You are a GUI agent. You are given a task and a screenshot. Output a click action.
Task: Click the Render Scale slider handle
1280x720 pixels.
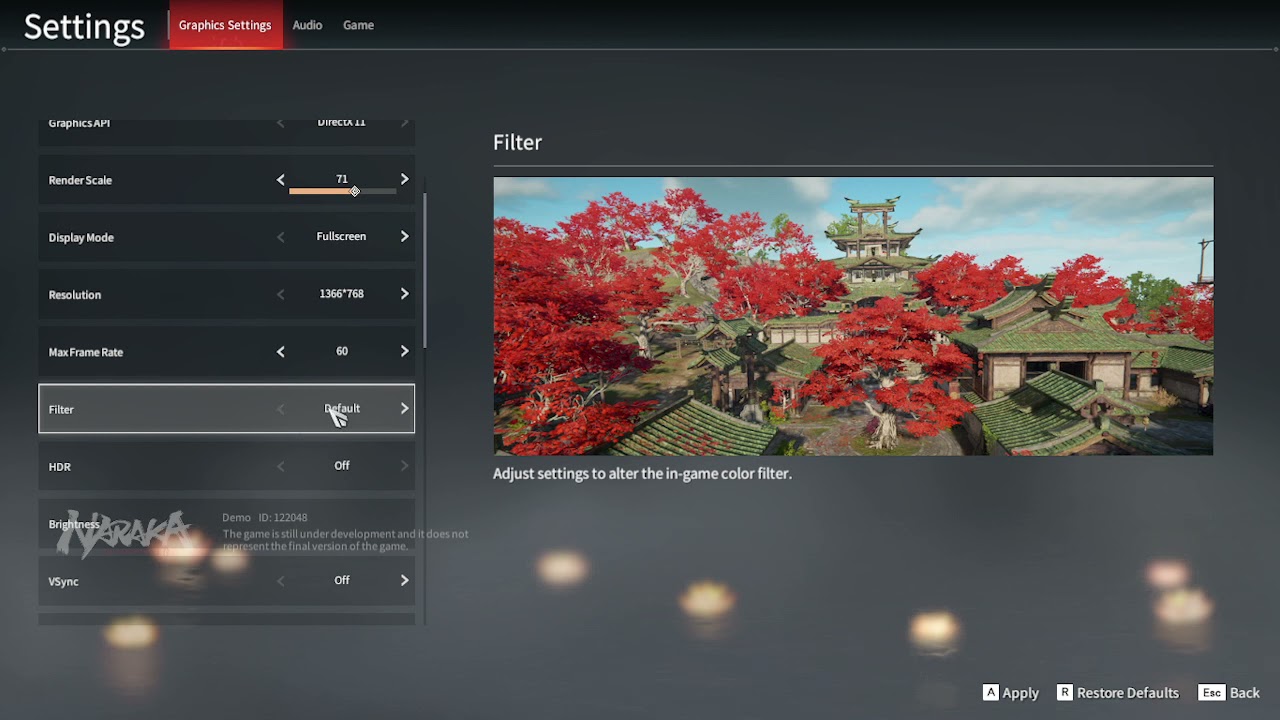[x=354, y=191]
